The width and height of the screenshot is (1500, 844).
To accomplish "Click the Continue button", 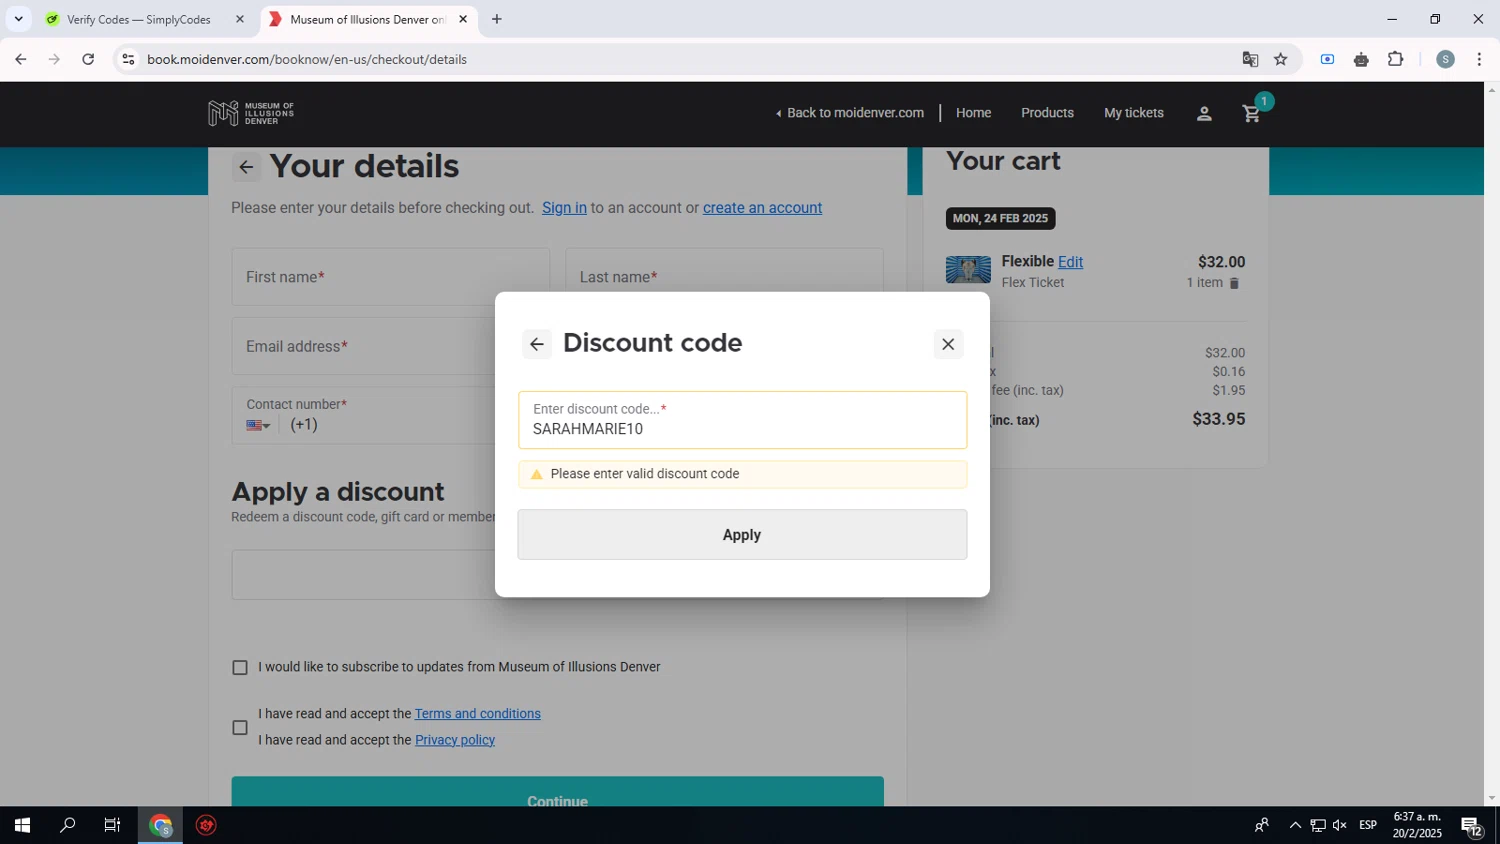I will point(557,792).
